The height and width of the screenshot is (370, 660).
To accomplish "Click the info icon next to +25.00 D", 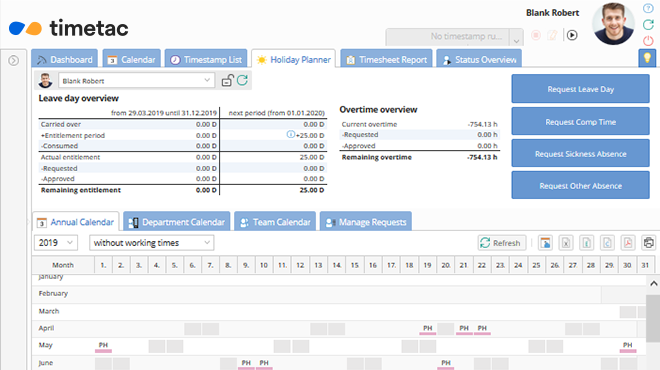I will pos(290,134).
